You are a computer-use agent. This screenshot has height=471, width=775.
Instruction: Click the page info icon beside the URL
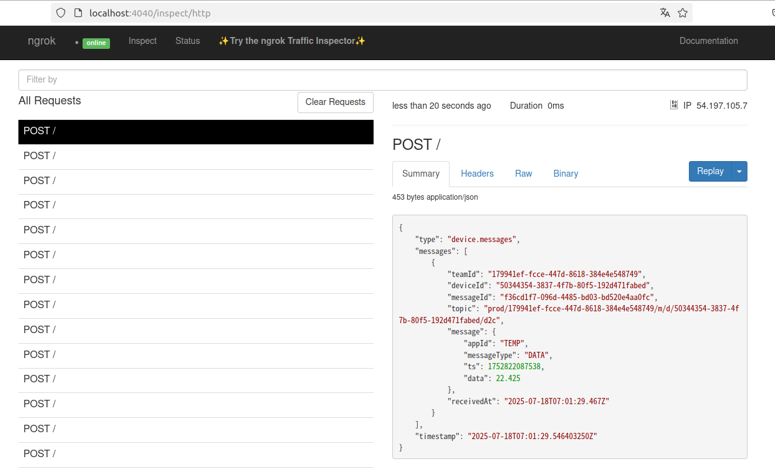point(78,13)
